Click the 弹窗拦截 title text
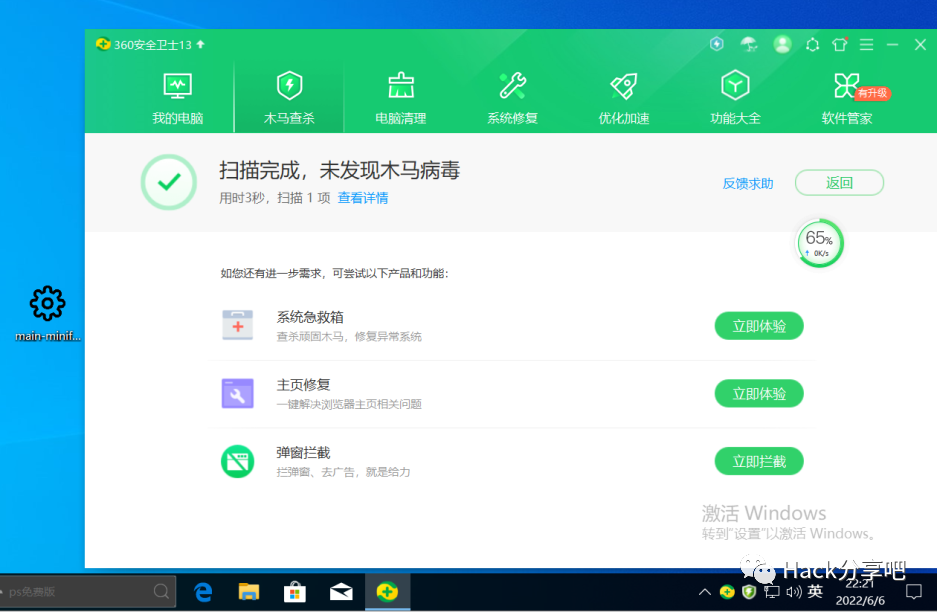 click(x=303, y=452)
